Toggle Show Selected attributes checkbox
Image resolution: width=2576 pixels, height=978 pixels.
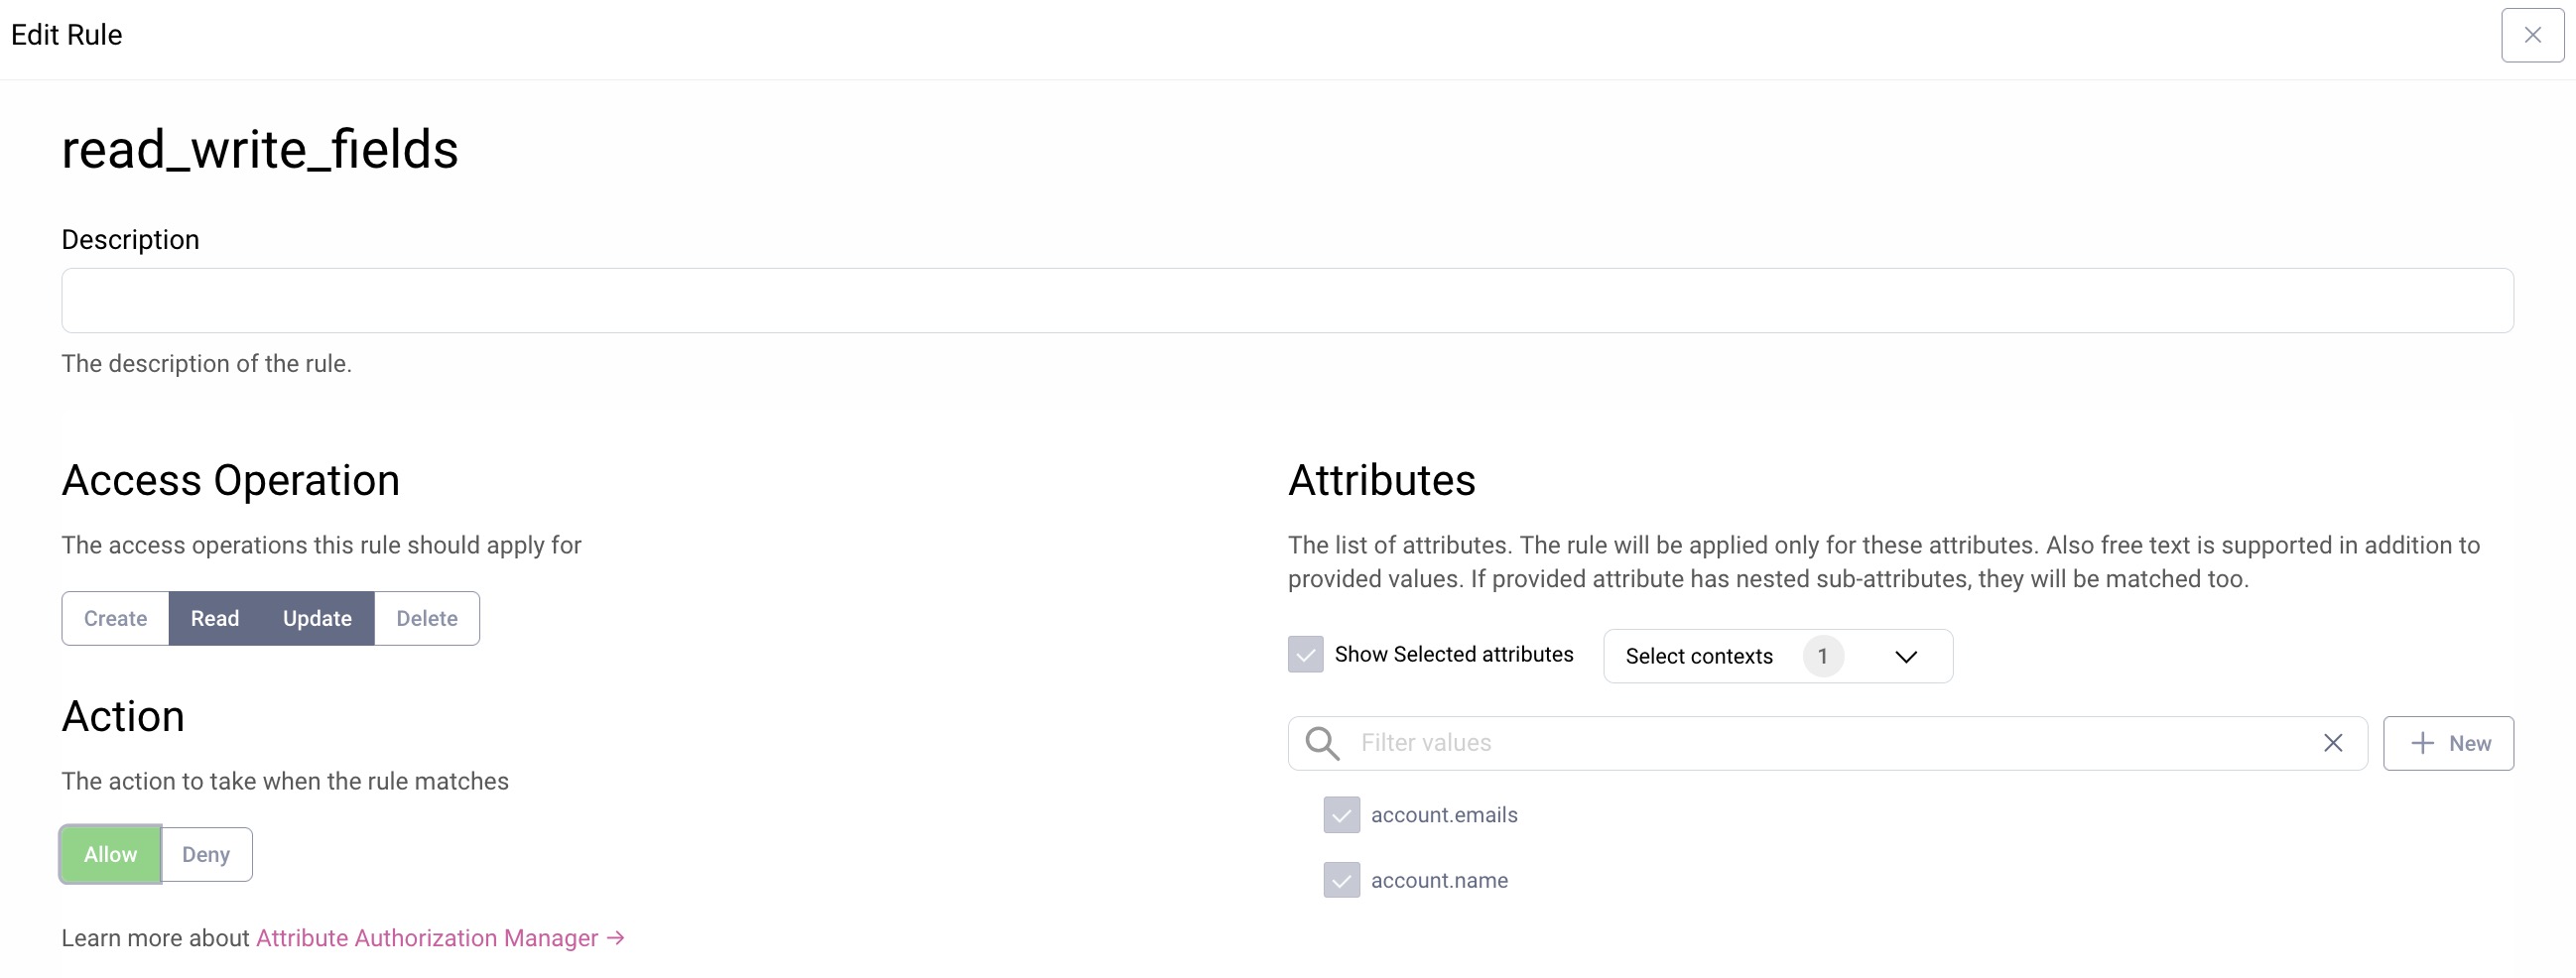coord(1305,655)
